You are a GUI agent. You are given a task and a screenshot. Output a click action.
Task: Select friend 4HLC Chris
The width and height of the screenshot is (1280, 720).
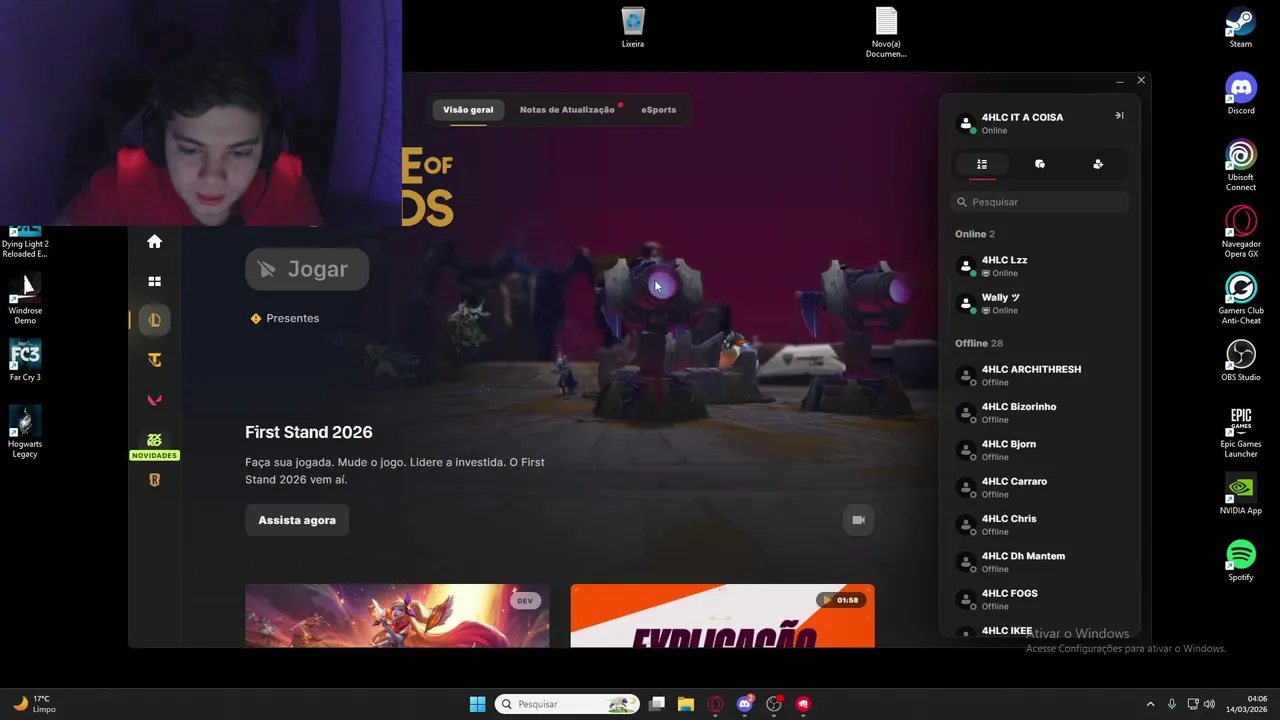click(x=1040, y=525)
